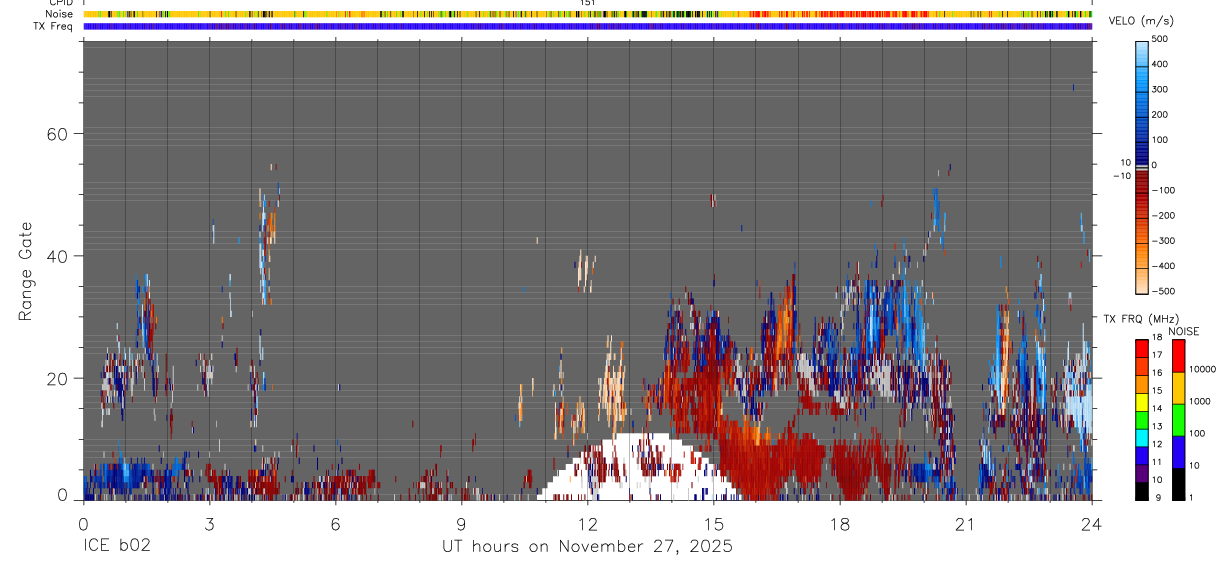Click the TX FRQ scale label 16
The image size is (1228, 567).
tap(1159, 373)
